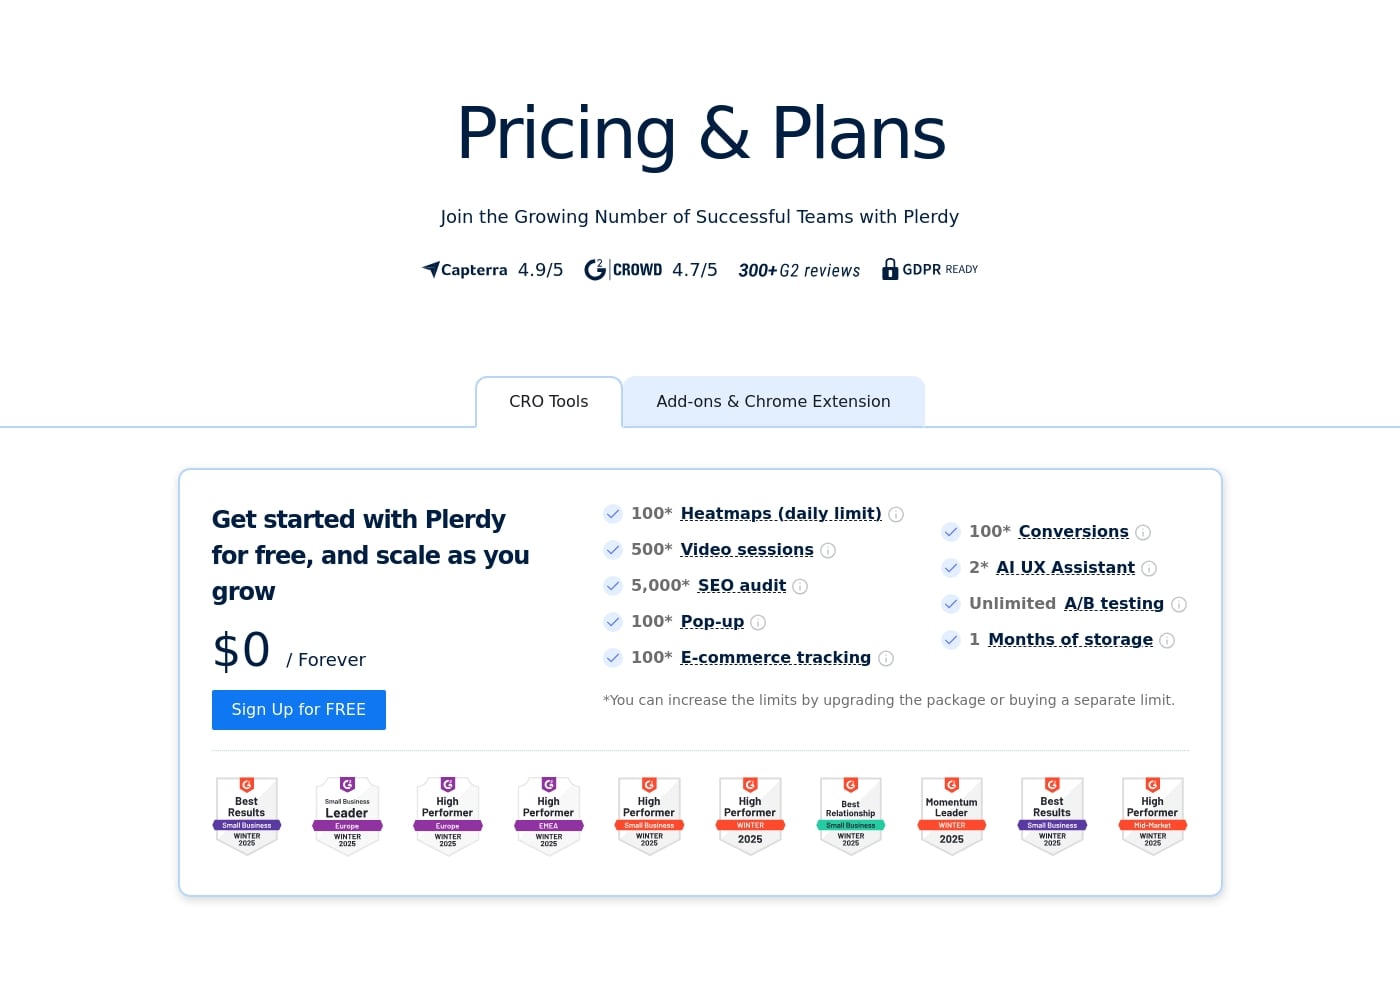
Task: Open the info icon beside AI UX Assistant
Action: 1149,568
